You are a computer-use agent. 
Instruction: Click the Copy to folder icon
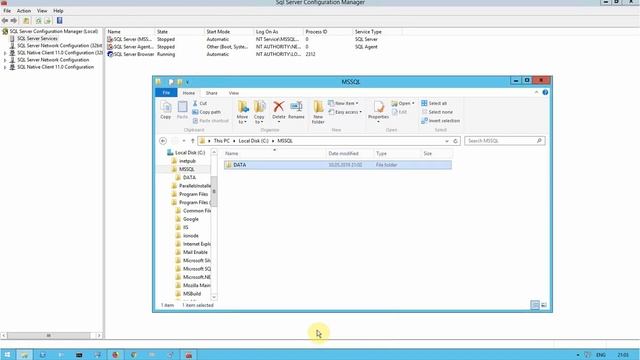coord(259,112)
